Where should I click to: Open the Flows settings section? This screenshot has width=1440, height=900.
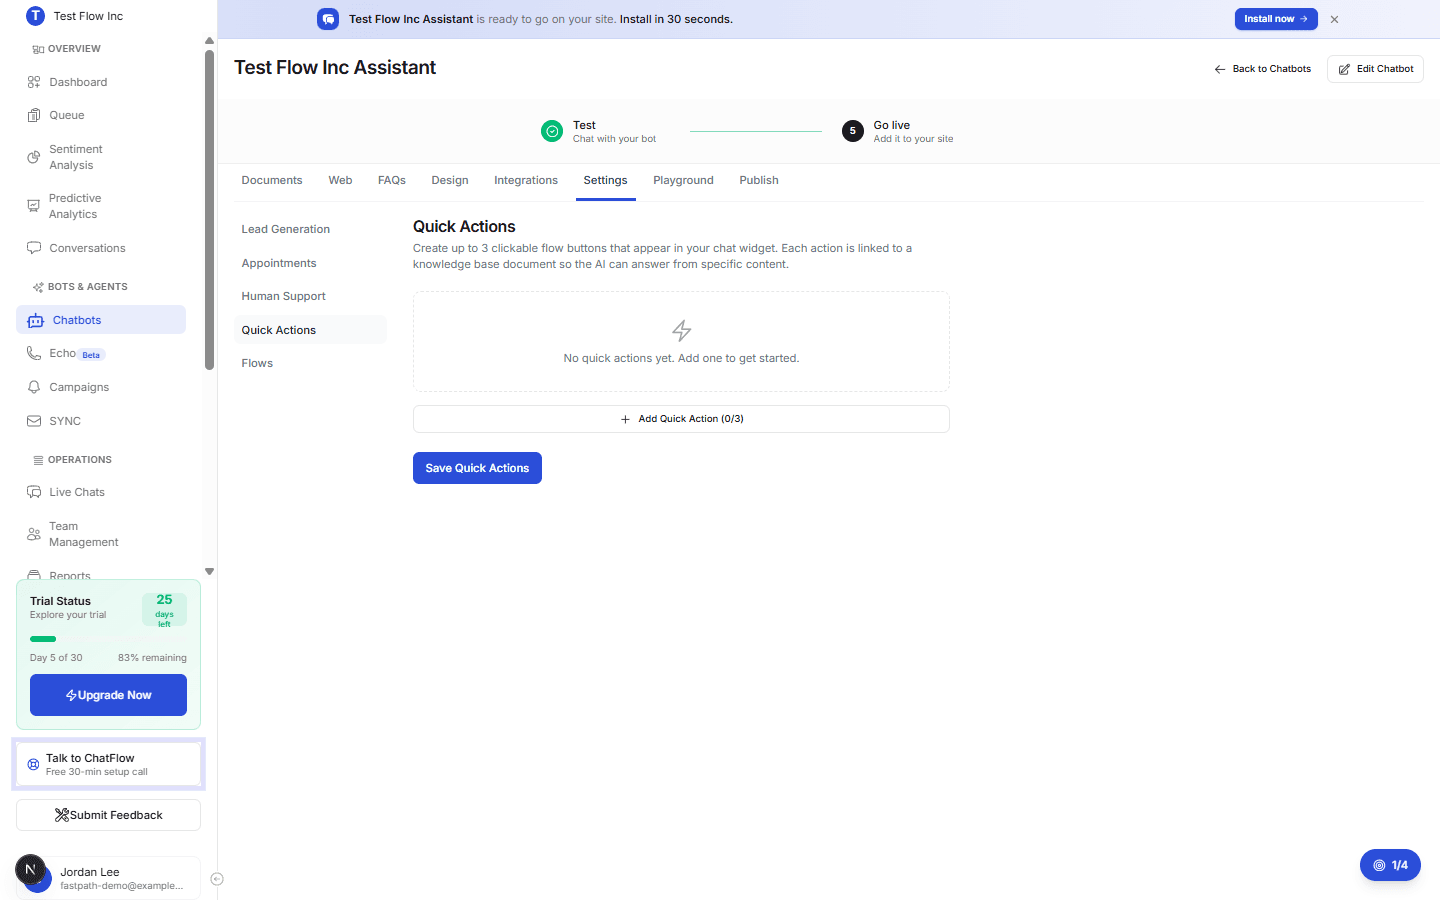pyautogui.click(x=310, y=363)
